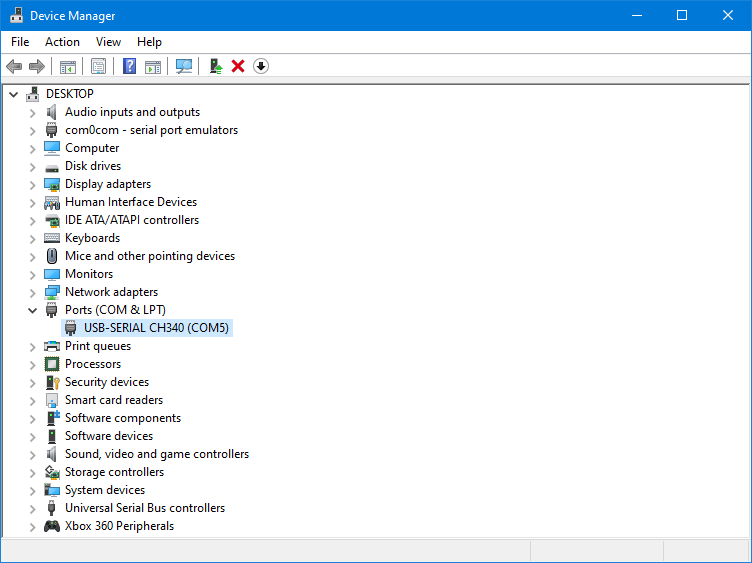Click Scan for hardware changes icon
Image resolution: width=752 pixels, height=563 pixels.
coord(184,66)
